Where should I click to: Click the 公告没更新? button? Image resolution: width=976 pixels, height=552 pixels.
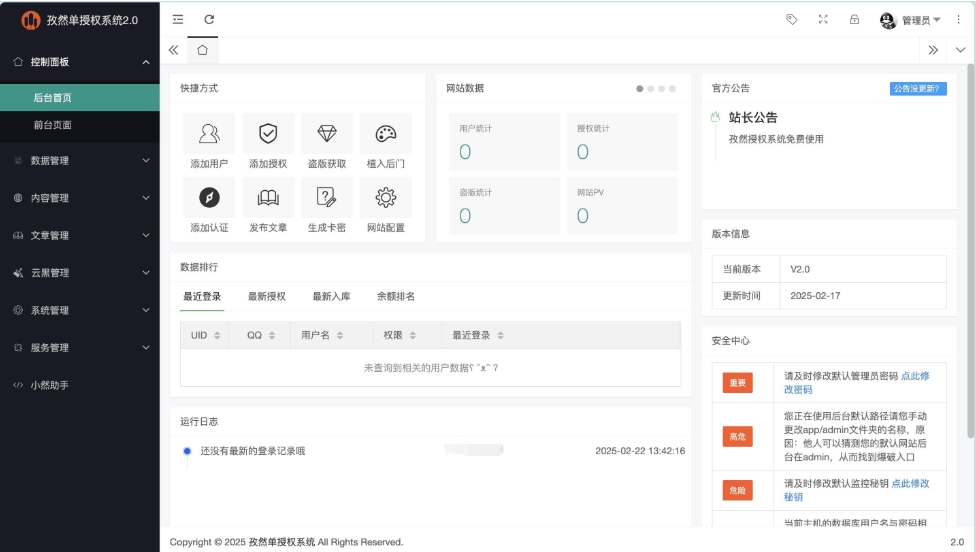click(918, 88)
